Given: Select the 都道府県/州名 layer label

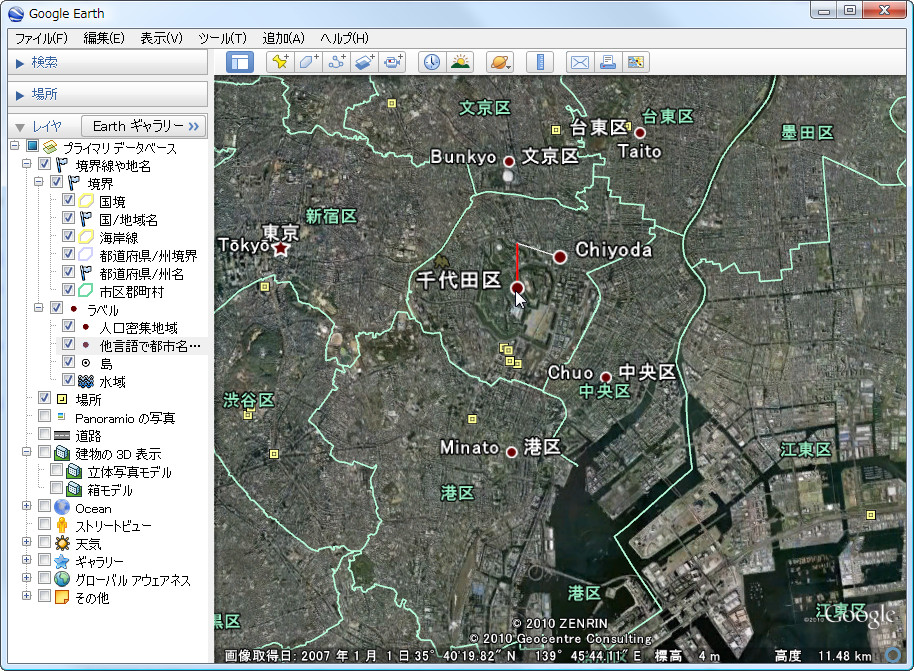Looking at the screenshot, I should (x=141, y=274).
